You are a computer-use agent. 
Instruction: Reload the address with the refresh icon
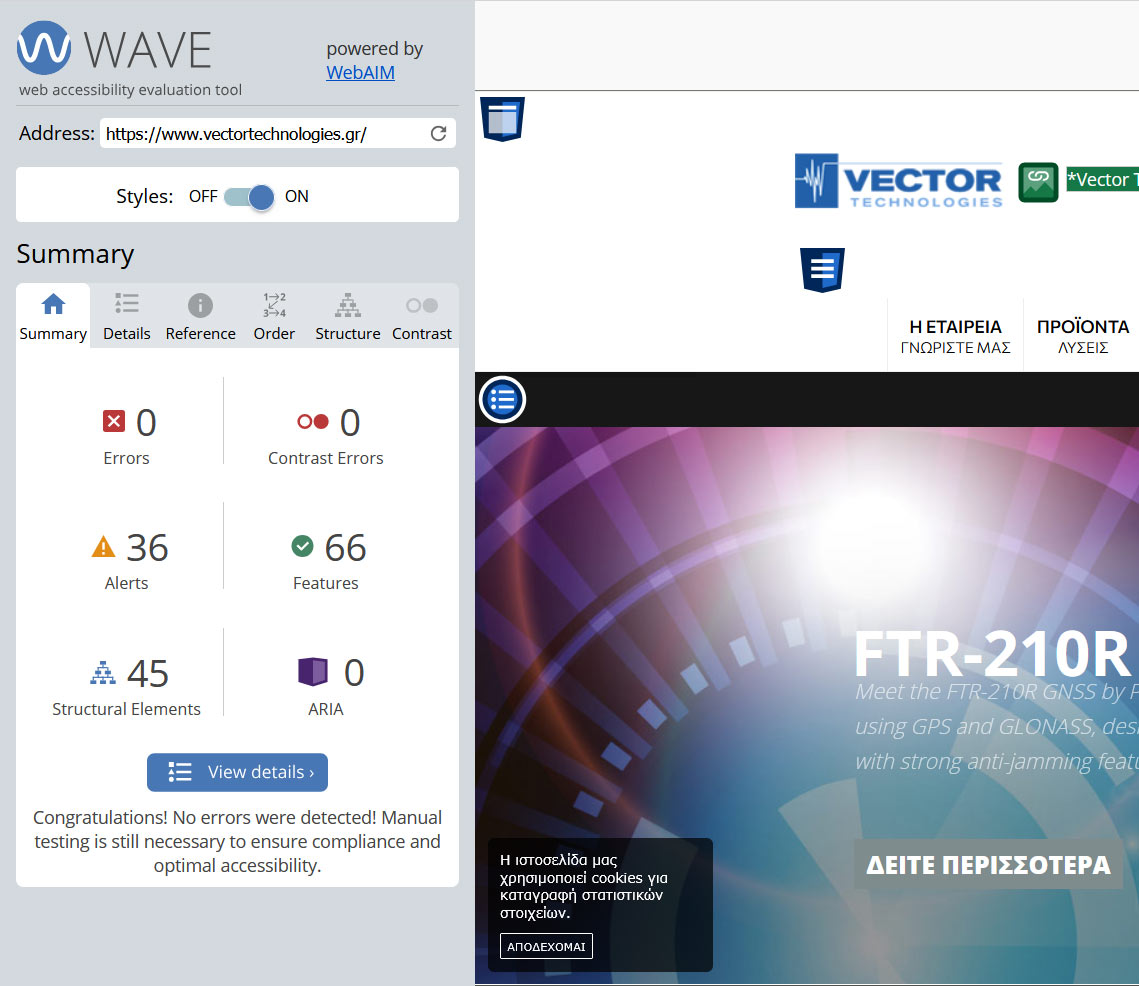pos(438,134)
